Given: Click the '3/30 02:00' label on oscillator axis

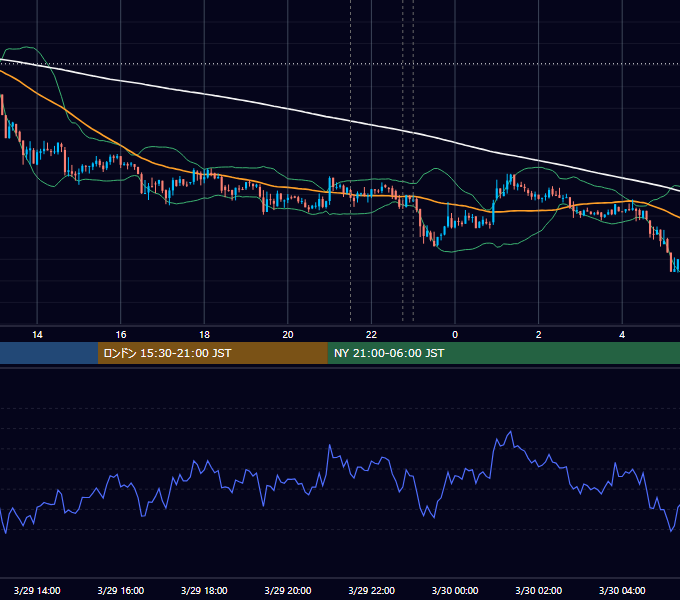Looking at the screenshot, I should coord(539,590).
